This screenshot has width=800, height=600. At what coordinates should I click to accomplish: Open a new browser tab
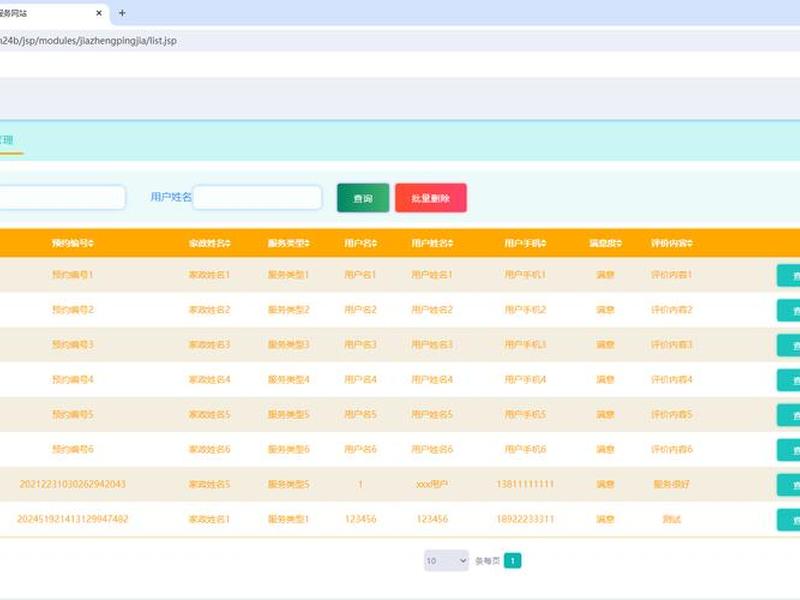point(122,13)
